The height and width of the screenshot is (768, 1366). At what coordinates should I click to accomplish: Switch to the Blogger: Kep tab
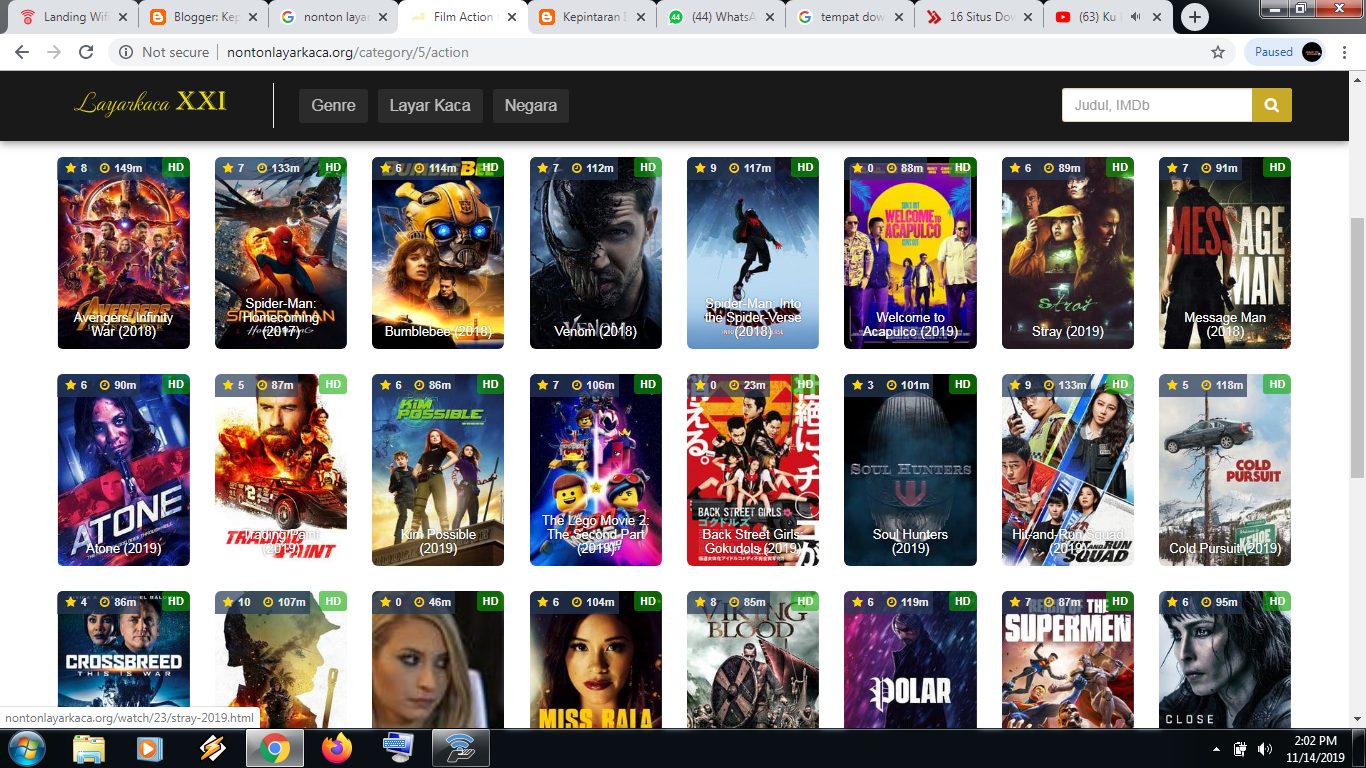(205, 17)
